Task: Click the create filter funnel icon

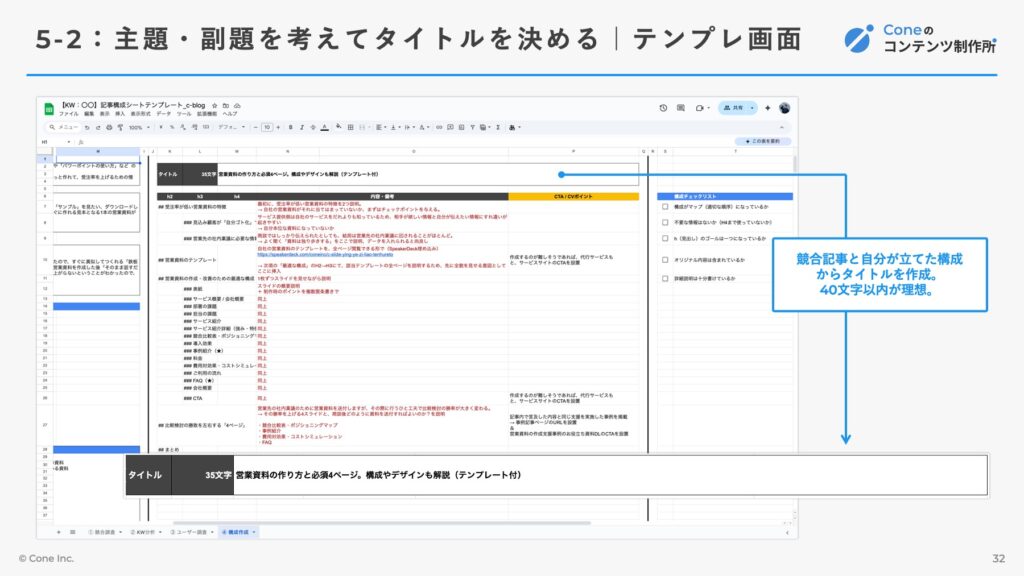Action: 473,127
